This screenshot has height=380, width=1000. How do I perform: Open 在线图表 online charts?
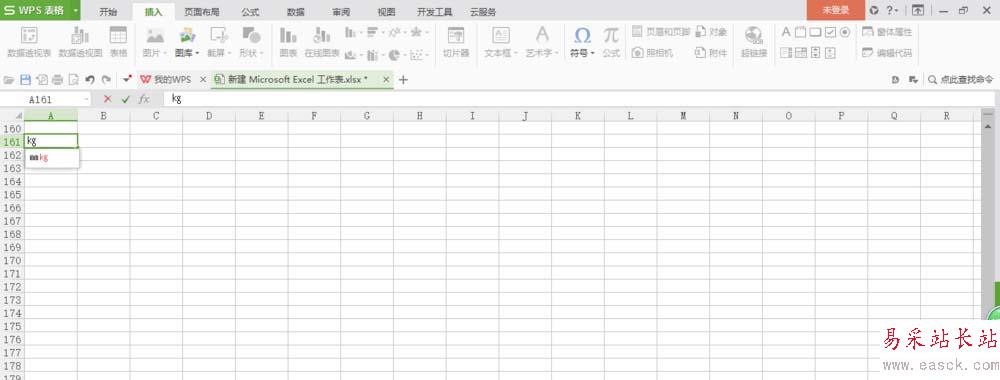(322, 42)
